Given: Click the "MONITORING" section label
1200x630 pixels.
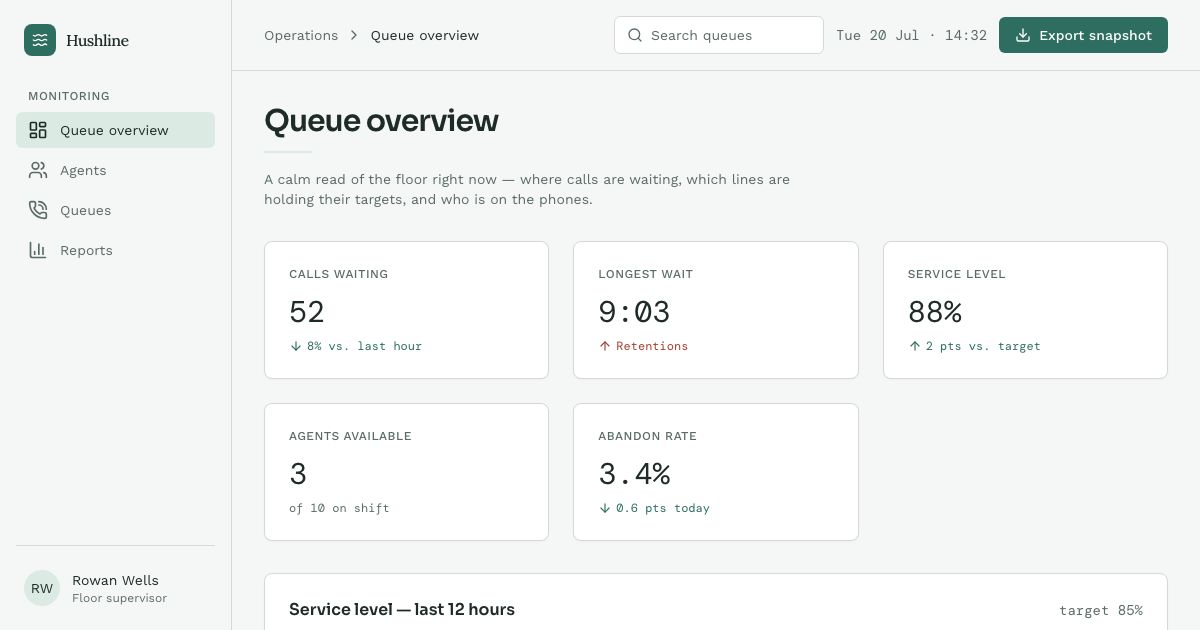Looking at the screenshot, I should (69, 96).
